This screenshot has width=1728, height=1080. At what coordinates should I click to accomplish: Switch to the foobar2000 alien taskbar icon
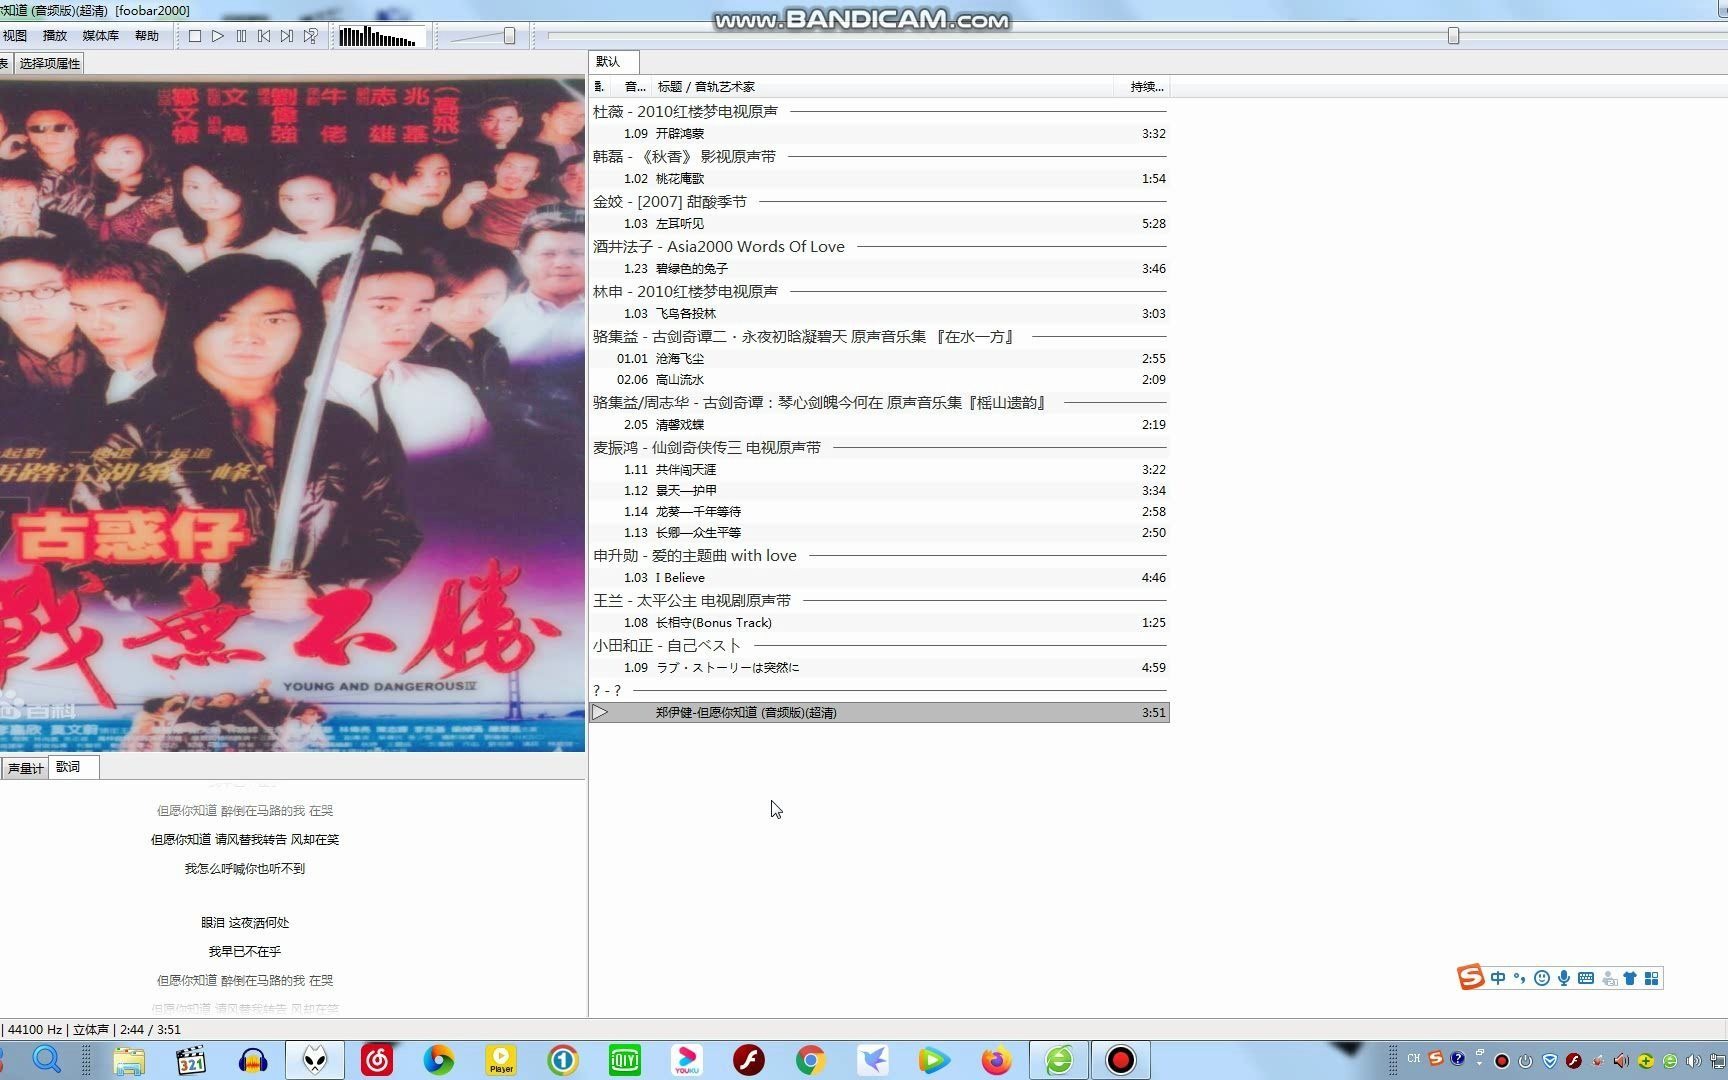[x=315, y=1060]
